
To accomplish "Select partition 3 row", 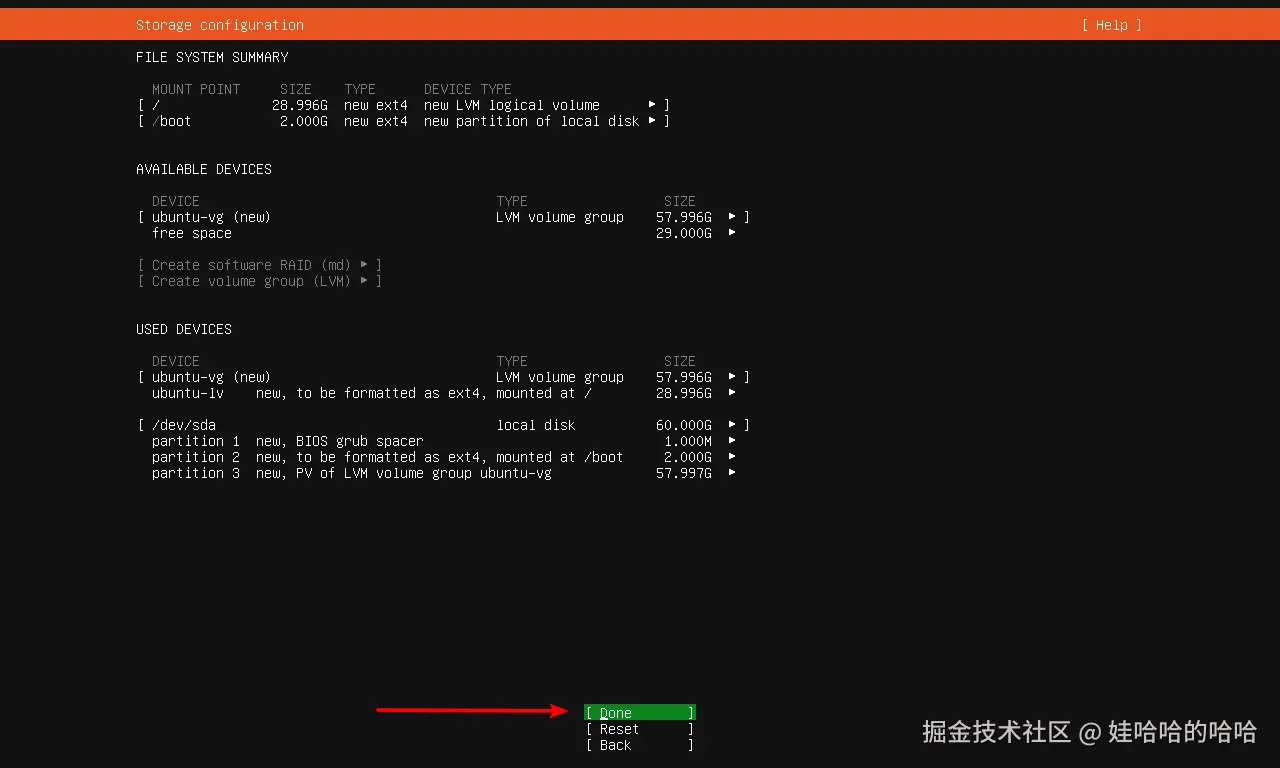I will pos(444,473).
